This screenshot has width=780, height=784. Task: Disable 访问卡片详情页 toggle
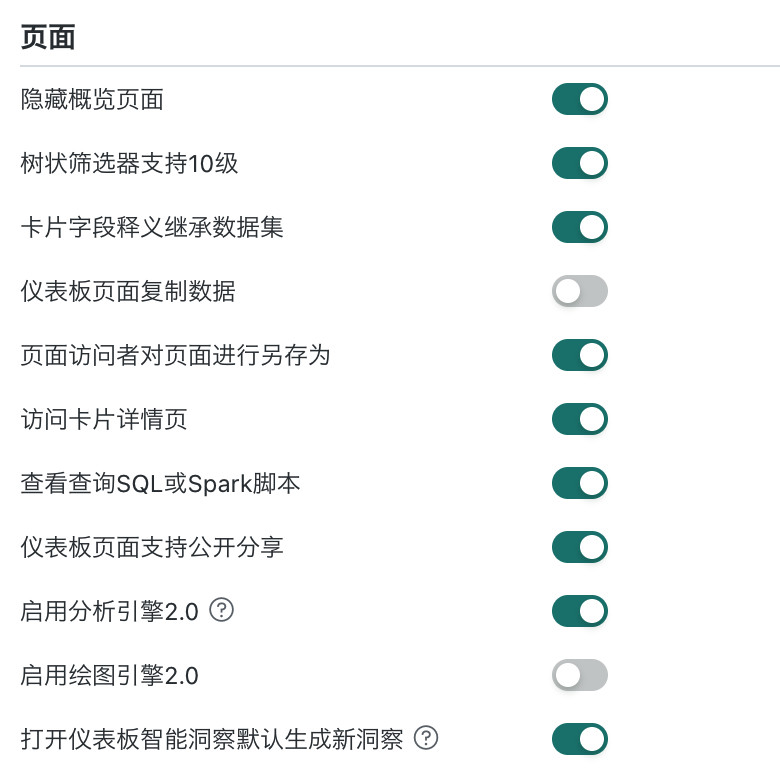click(x=580, y=419)
